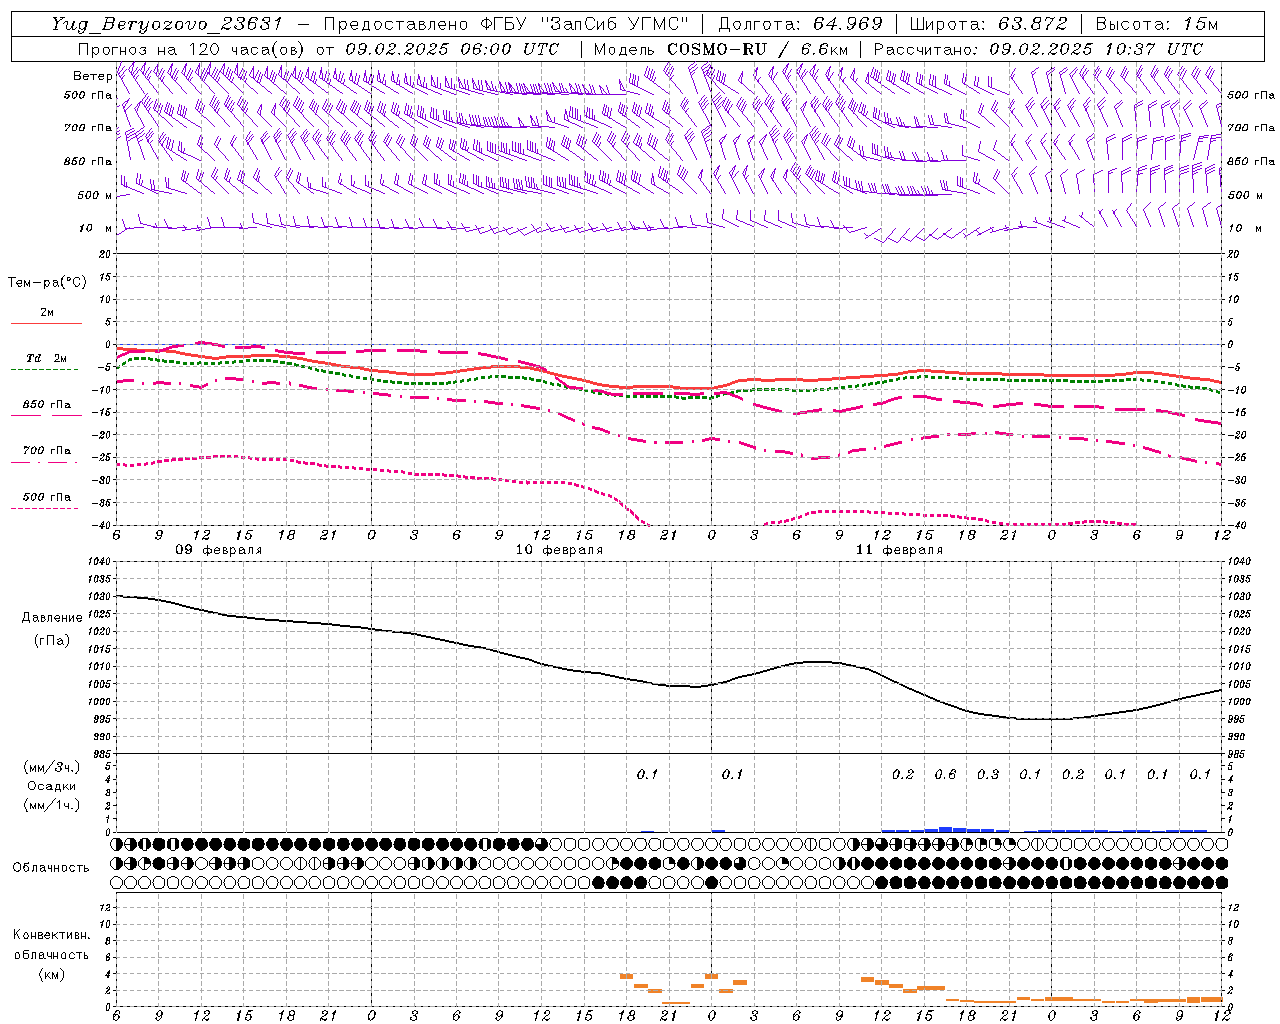Click the (гПа) unit label under Давление

click(52, 640)
